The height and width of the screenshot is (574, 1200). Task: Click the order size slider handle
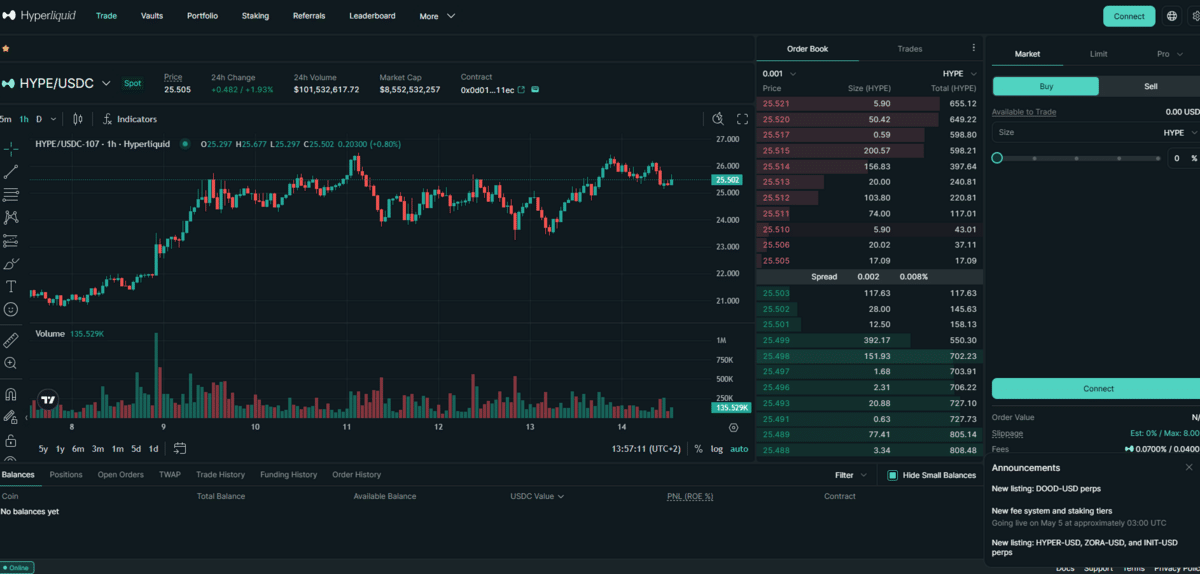[x=997, y=158]
